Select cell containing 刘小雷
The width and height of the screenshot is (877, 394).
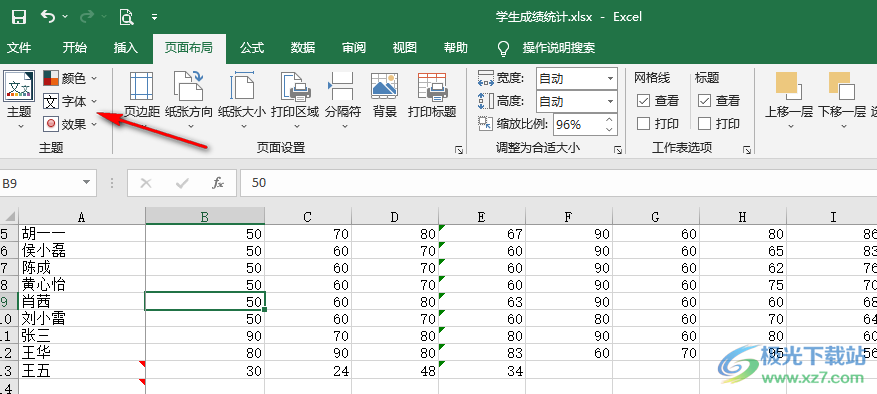tap(82, 318)
